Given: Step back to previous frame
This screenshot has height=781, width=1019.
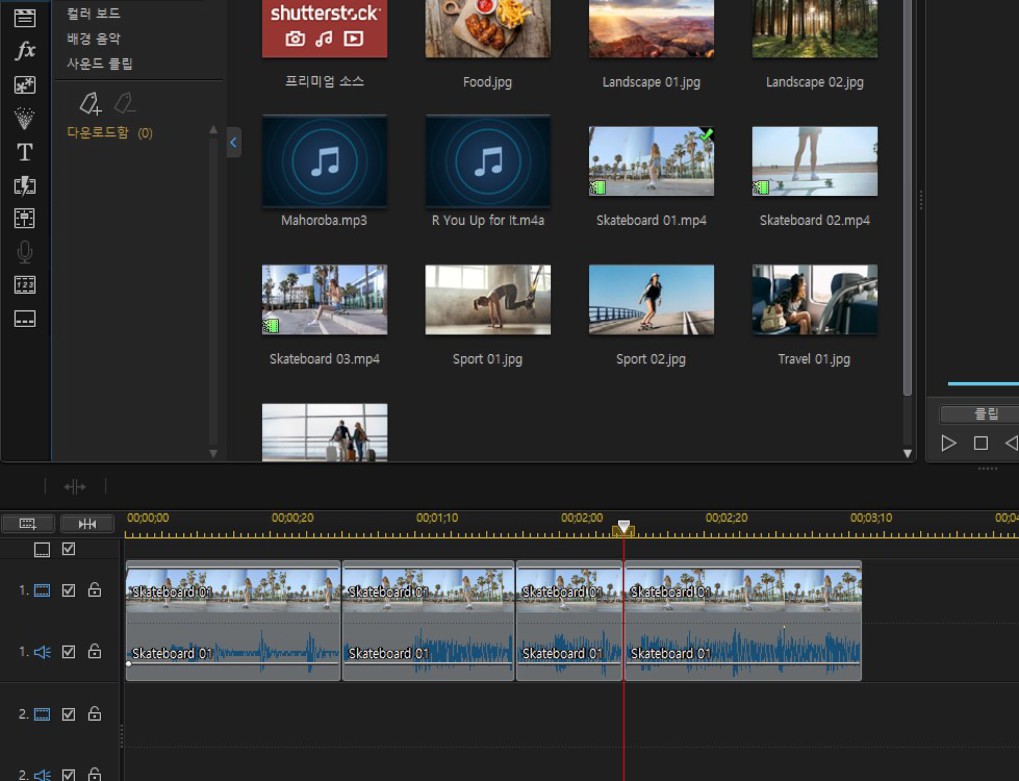Looking at the screenshot, I should tap(1012, 443).
